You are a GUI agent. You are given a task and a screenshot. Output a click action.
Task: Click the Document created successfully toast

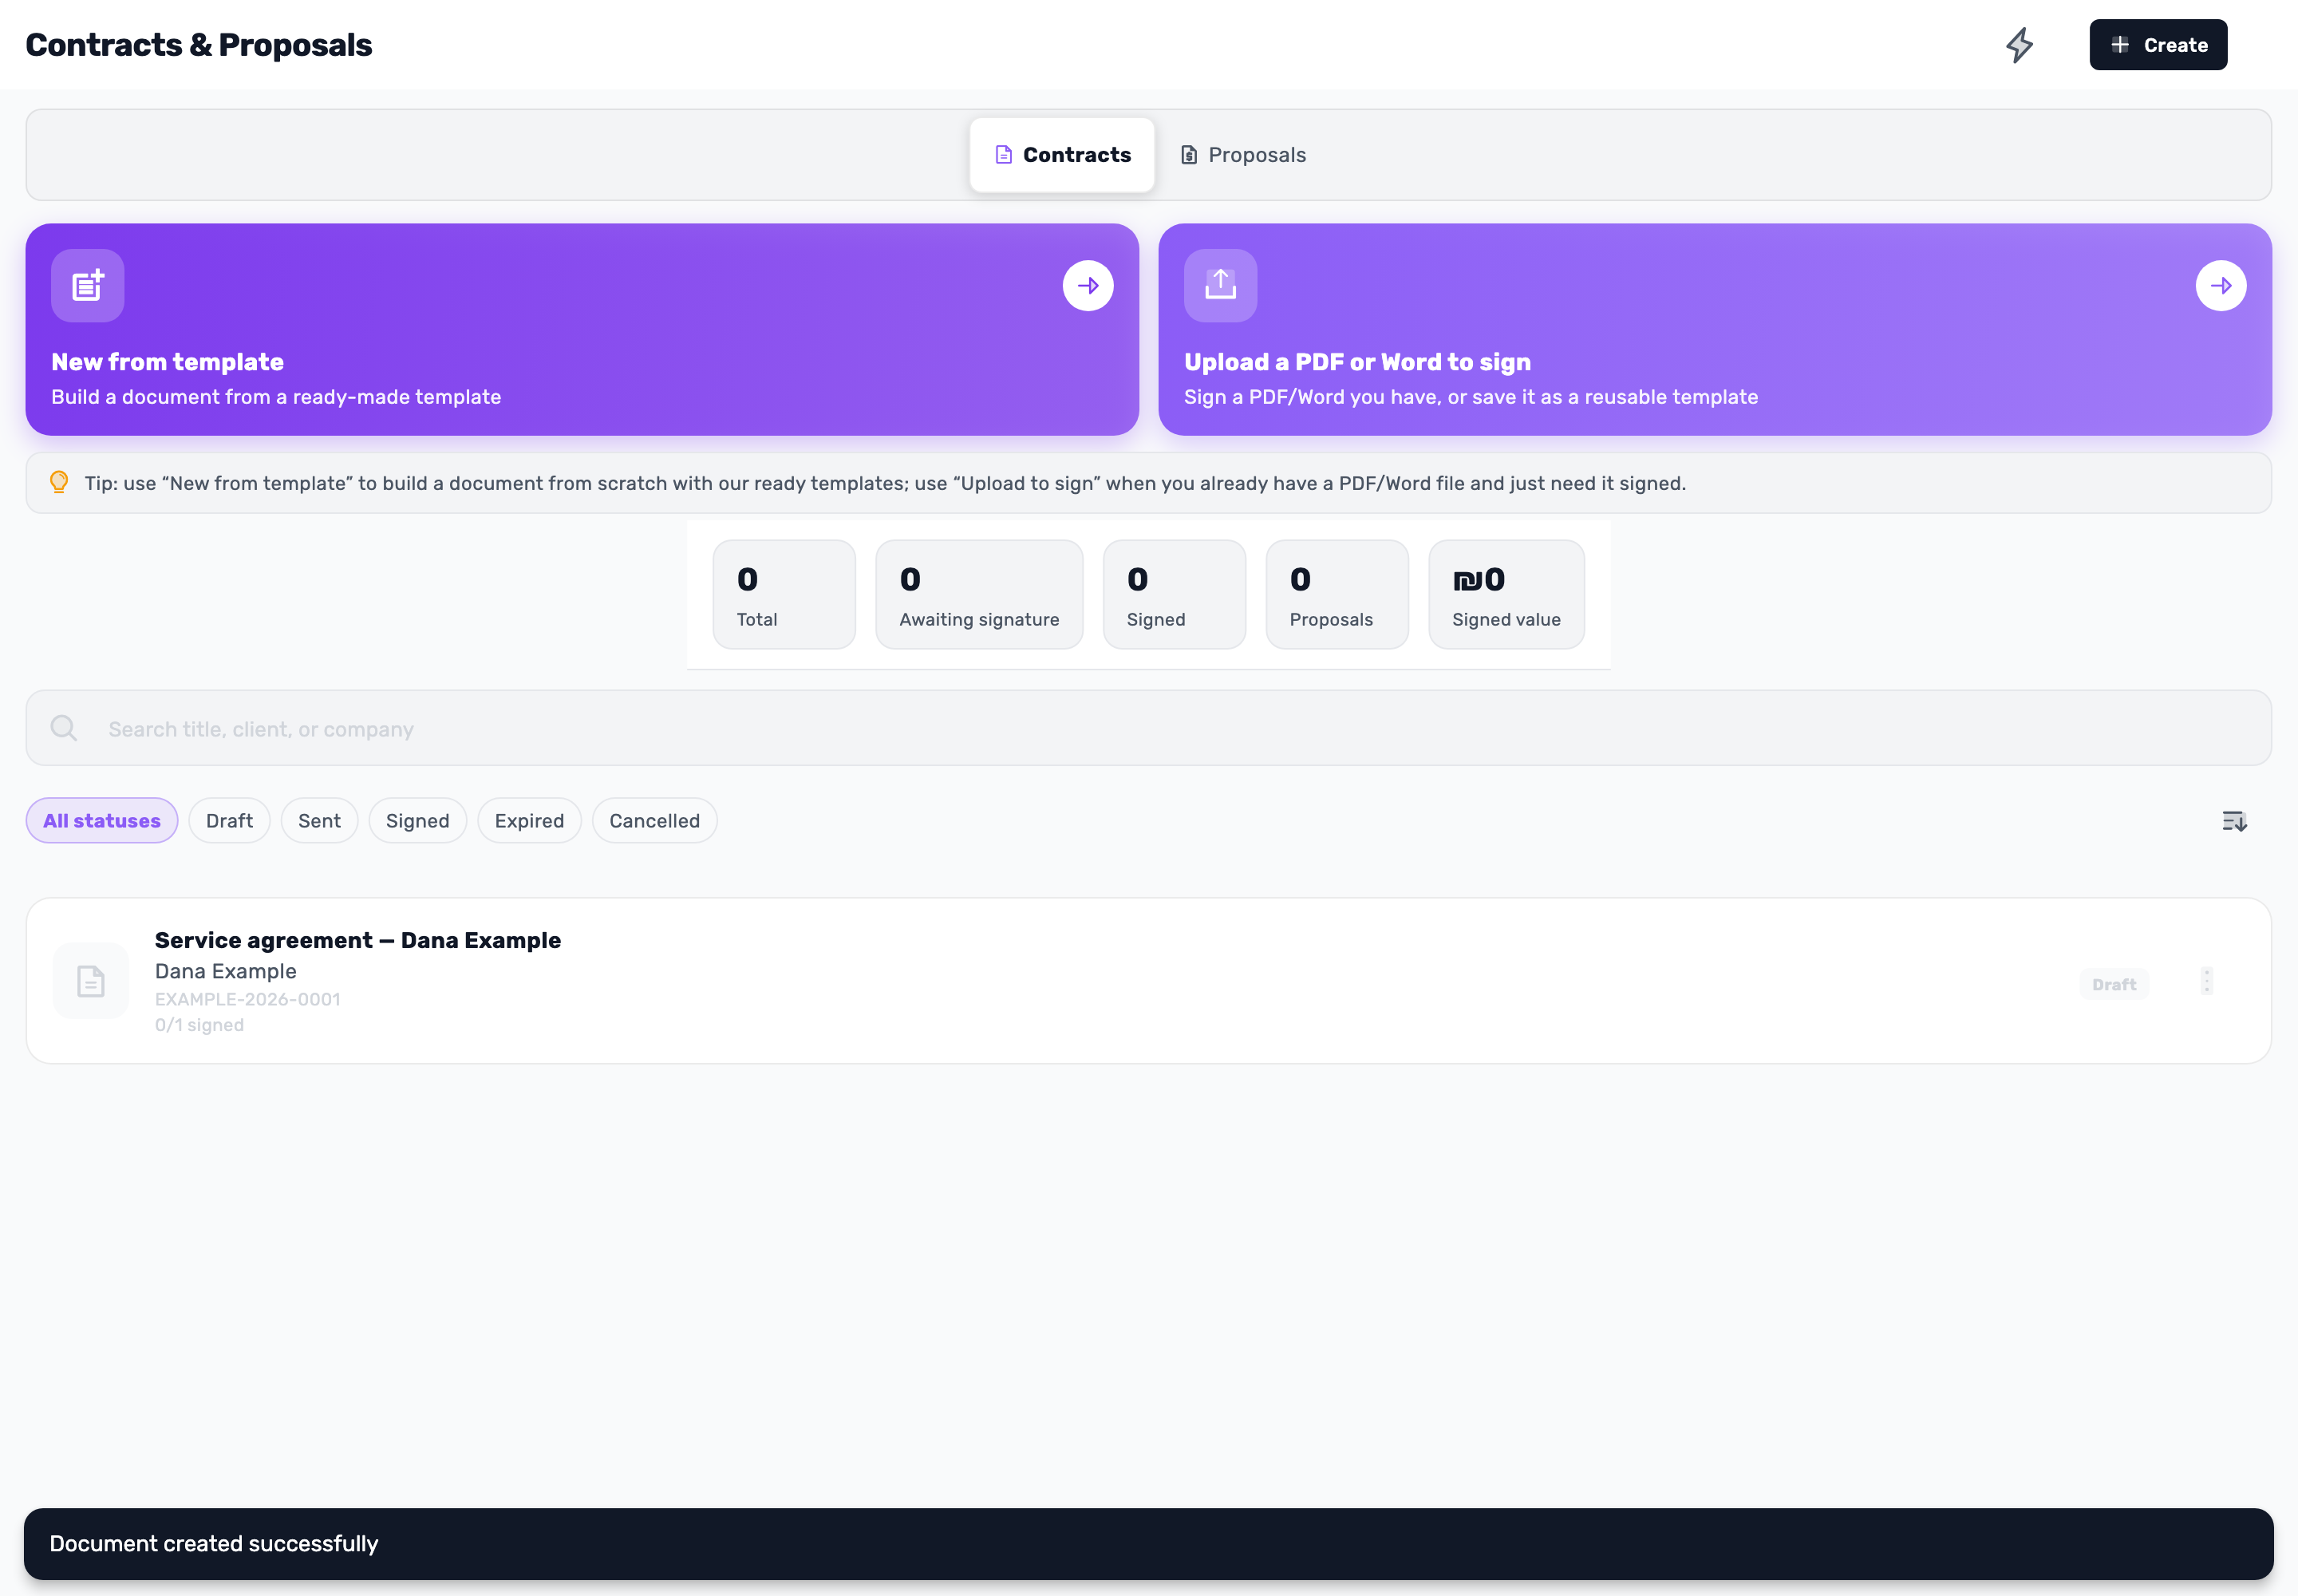[1148, 1543]
